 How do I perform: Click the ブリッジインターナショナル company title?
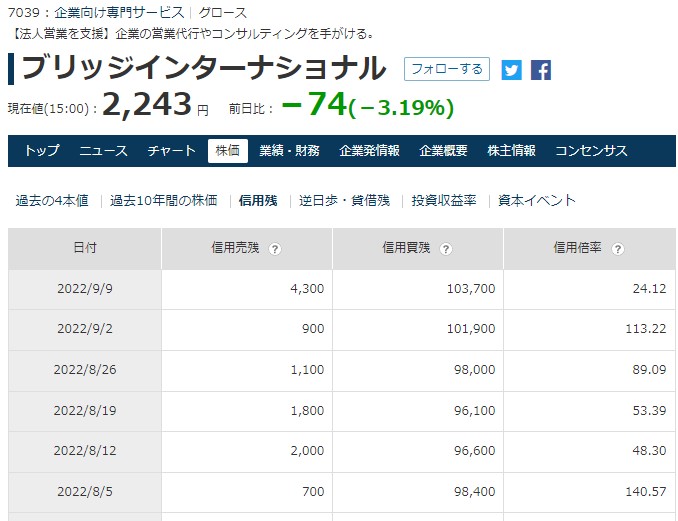[204, 68]
